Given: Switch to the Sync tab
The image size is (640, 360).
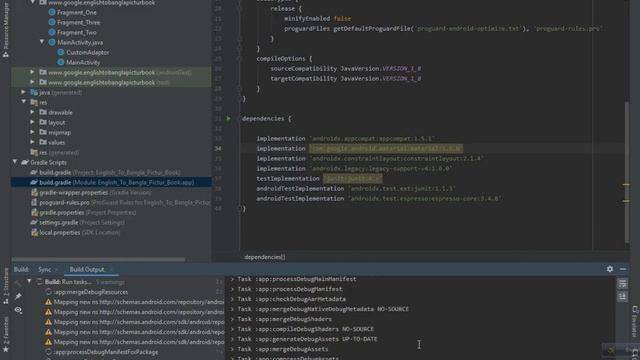Looking at the screenshot, I should click(44, 269).
